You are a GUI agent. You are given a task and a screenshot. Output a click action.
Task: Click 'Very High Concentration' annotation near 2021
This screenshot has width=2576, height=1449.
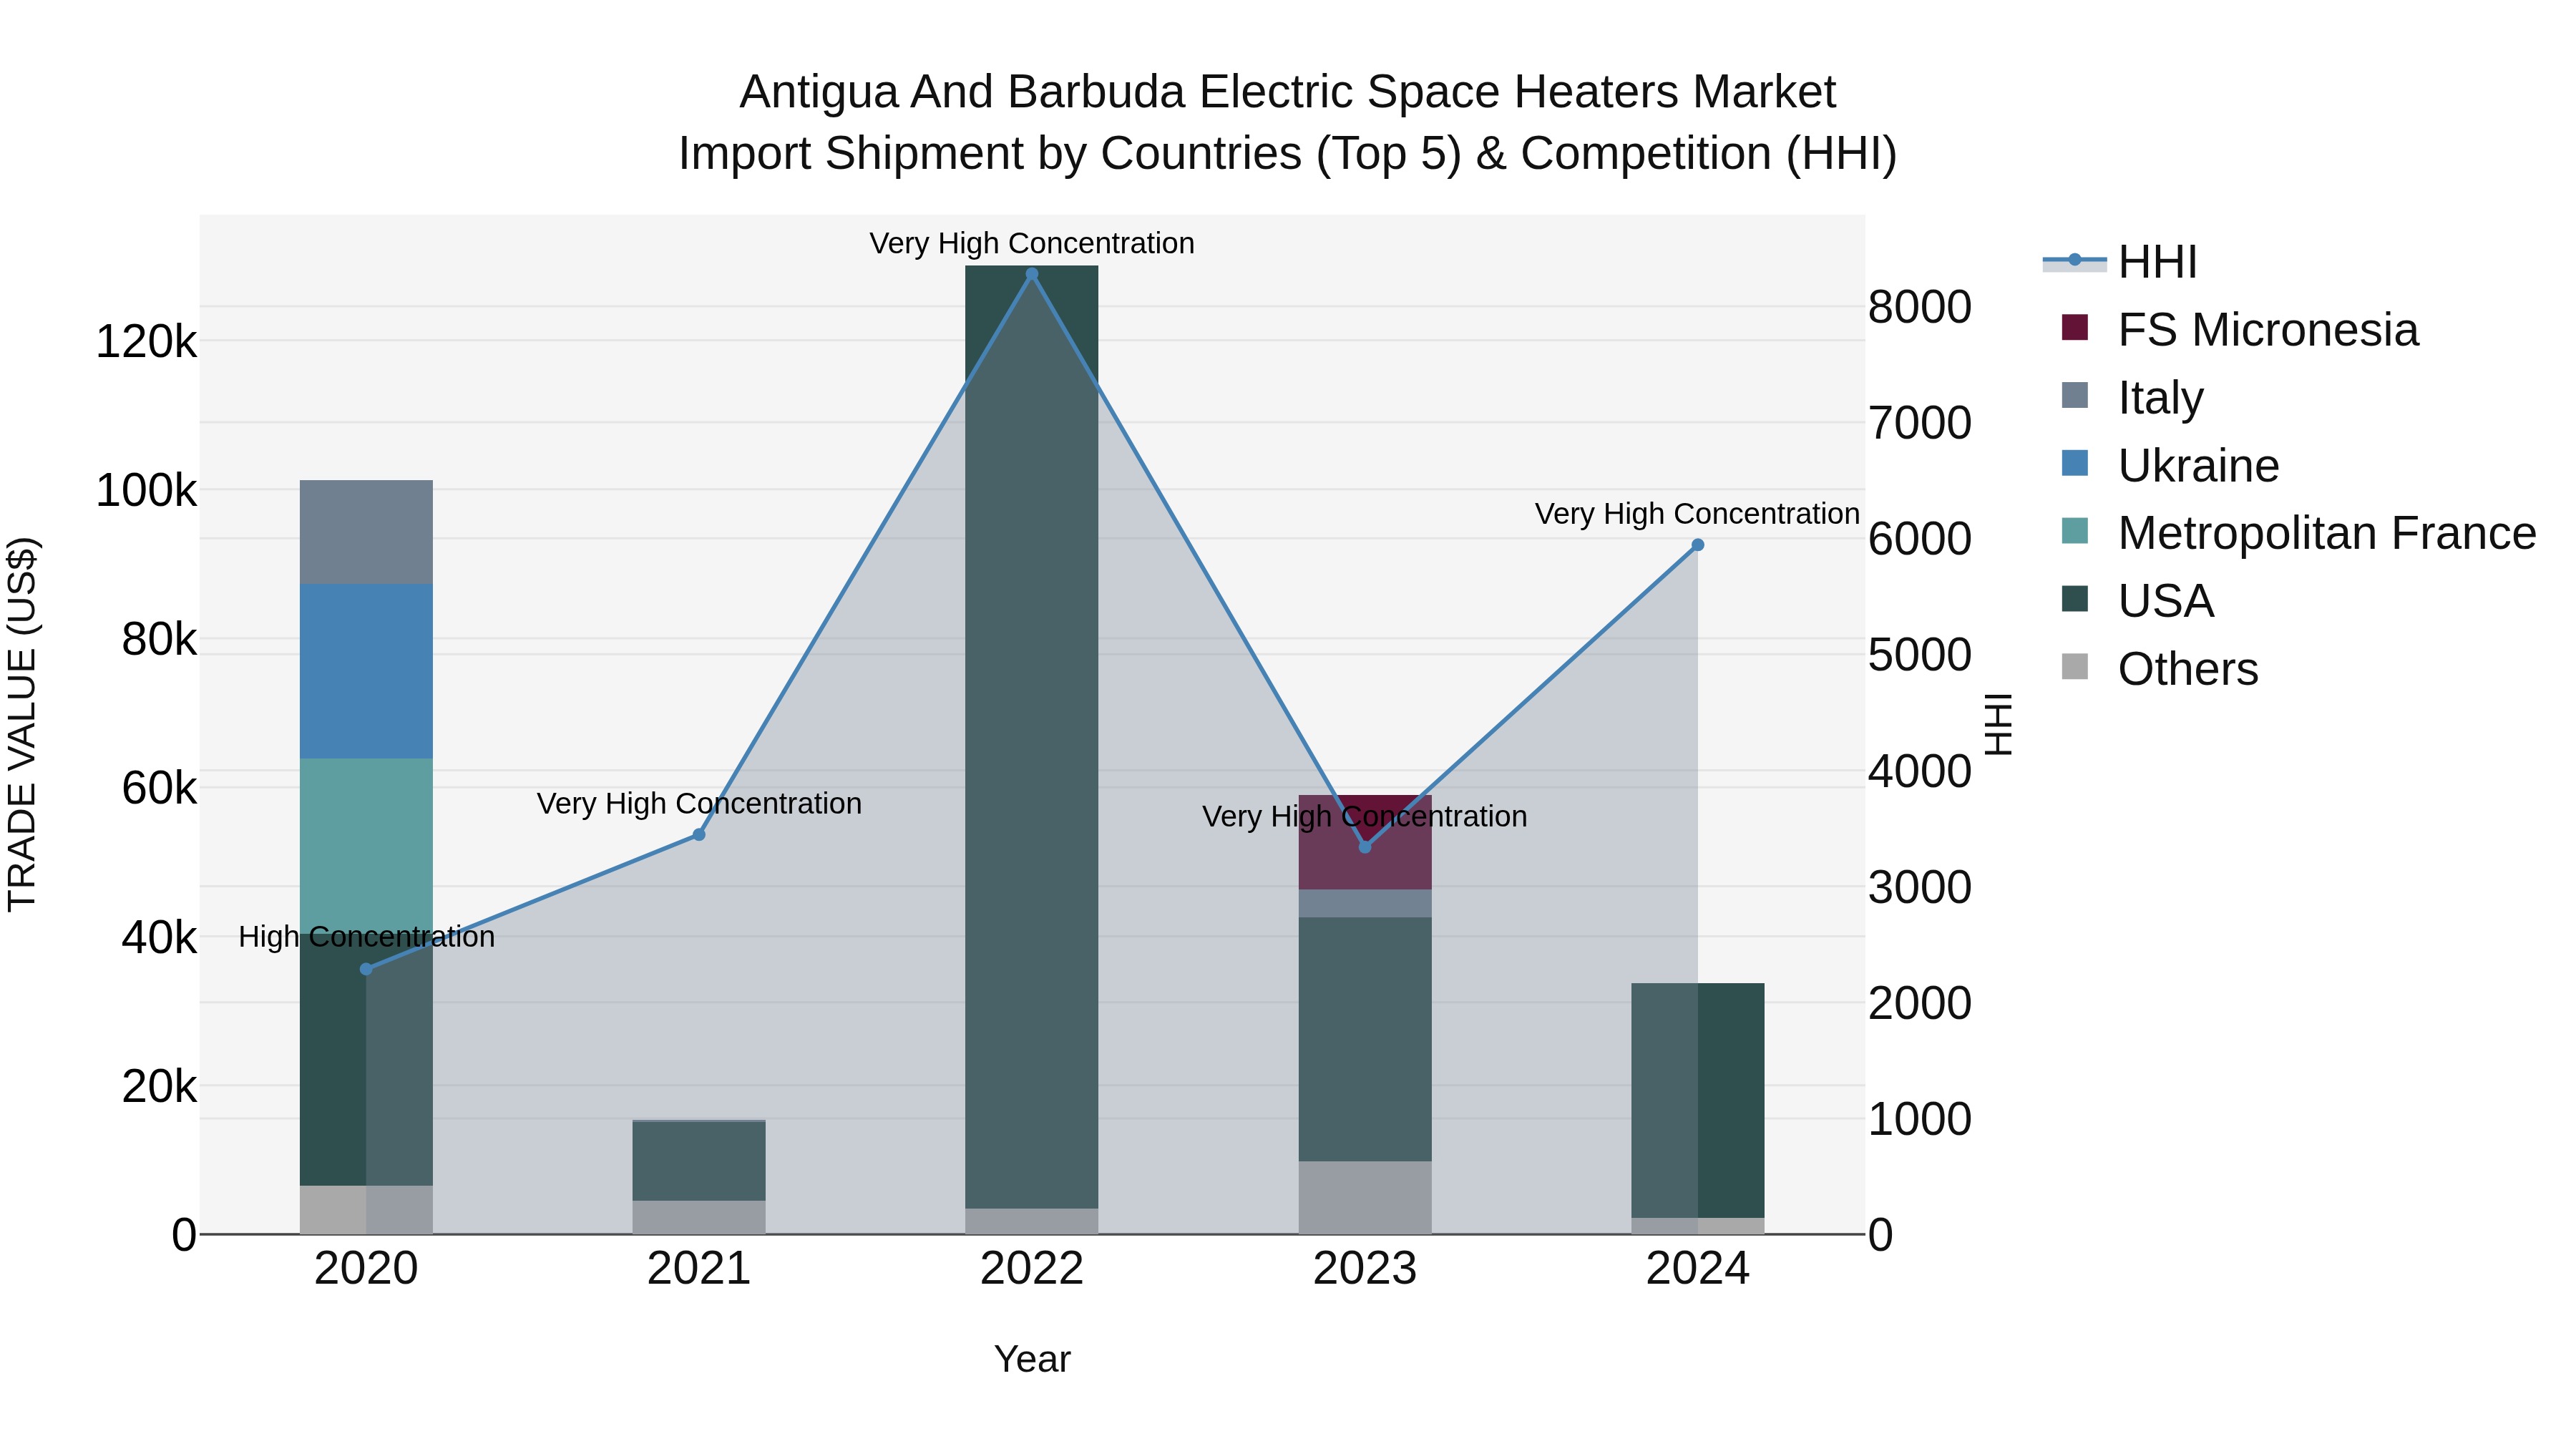click(699, 803)
